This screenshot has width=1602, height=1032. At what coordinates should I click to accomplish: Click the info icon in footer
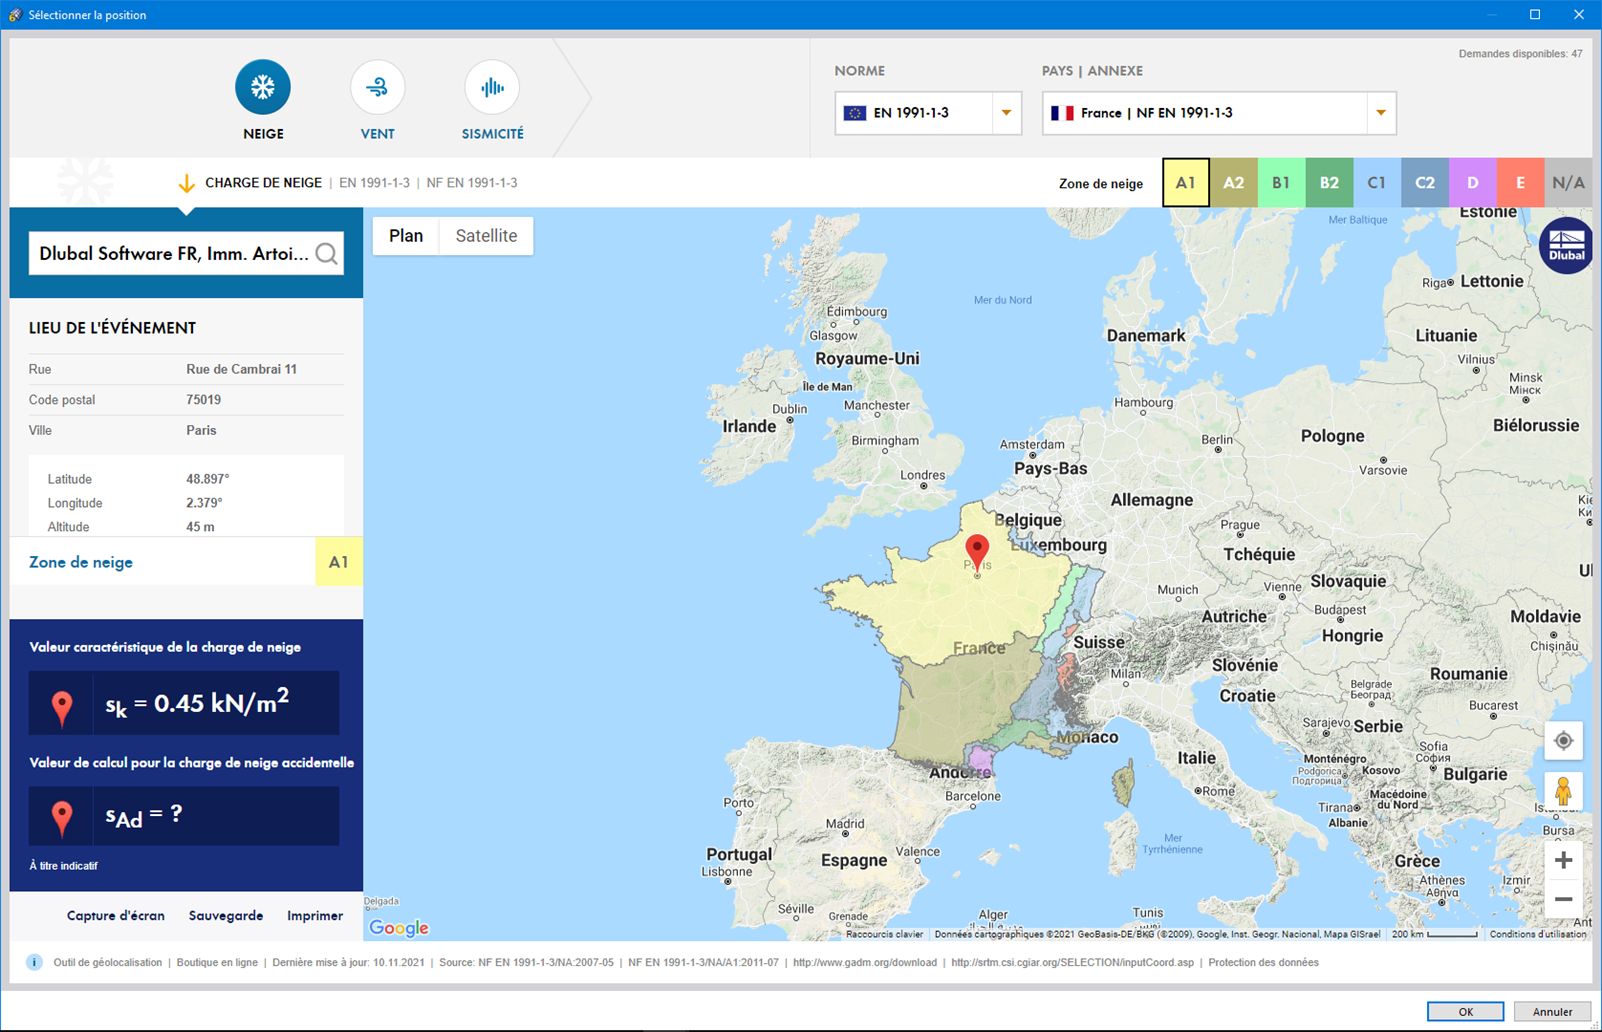click(34, 962)
